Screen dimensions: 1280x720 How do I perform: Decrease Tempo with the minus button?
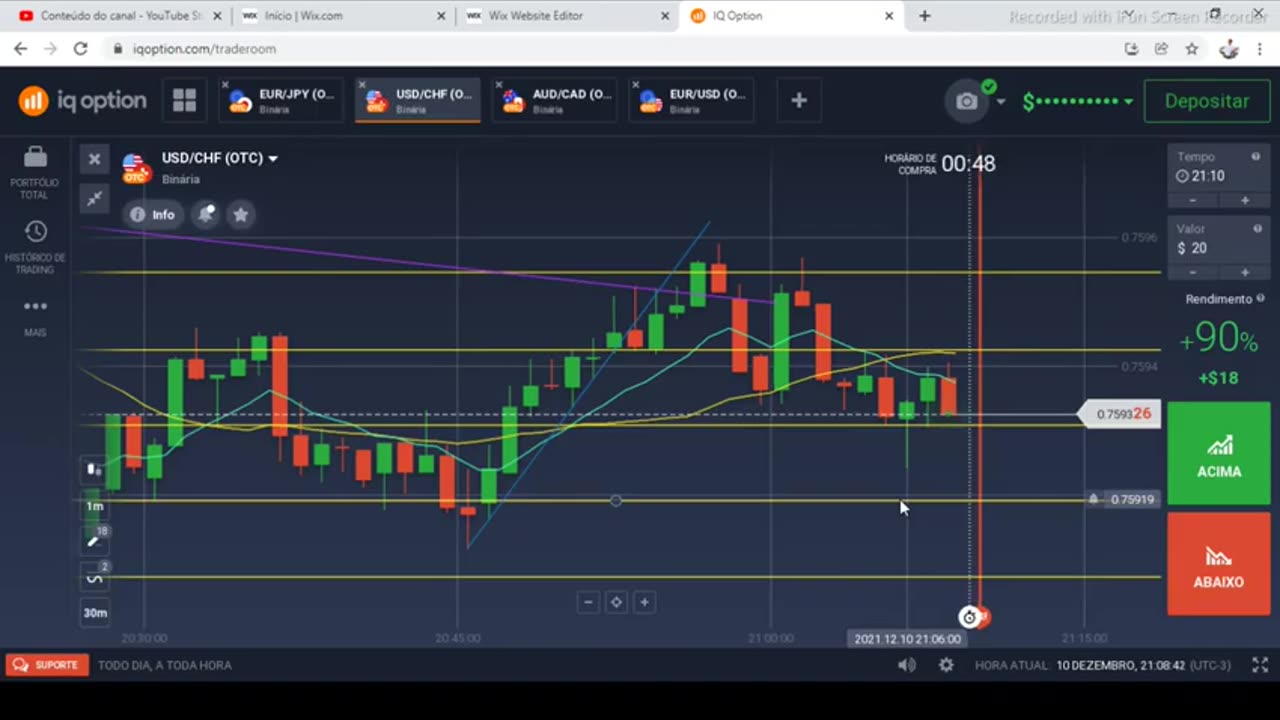point(1193,200)
